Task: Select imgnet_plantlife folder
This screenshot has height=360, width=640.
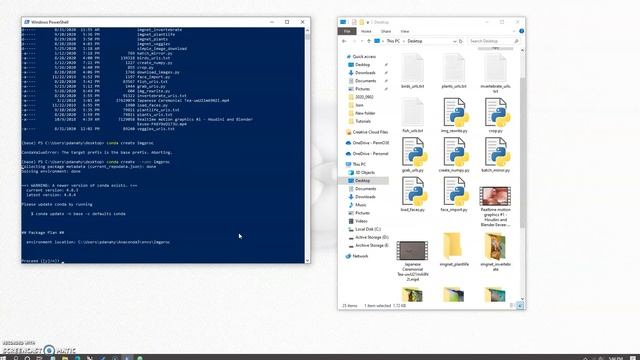Action: tap(454, 249)
